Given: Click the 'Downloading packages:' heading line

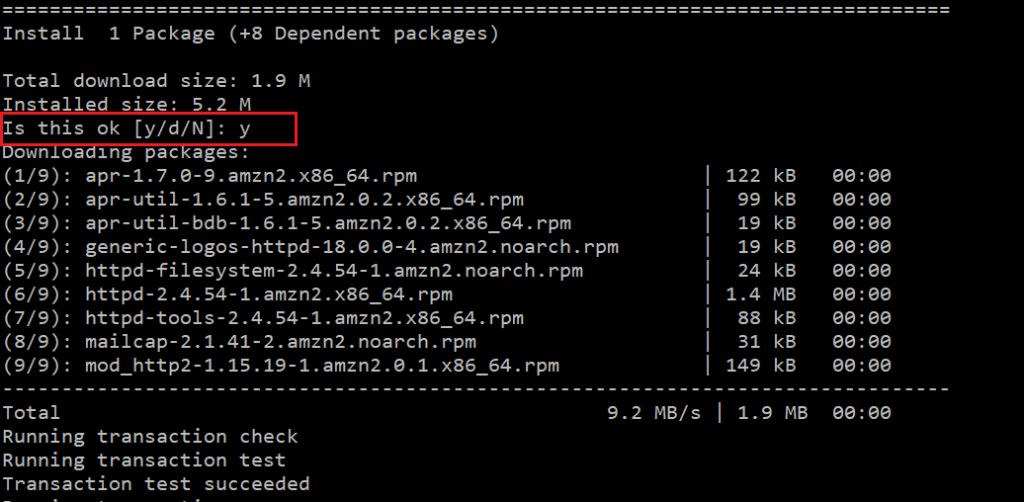Looking at the screenshot, I should tap(127, 152).
